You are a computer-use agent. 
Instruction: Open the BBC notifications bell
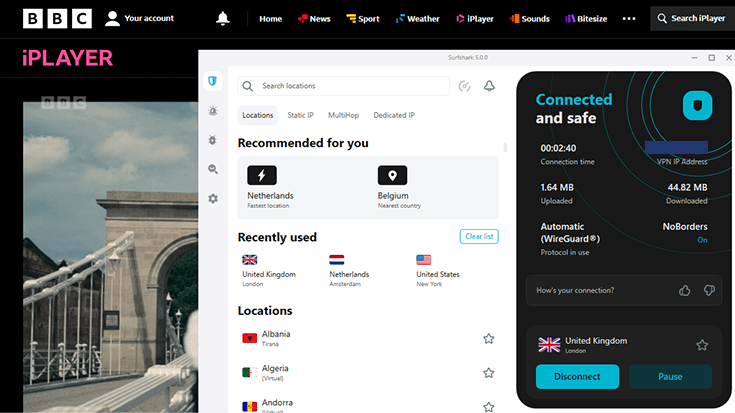(x=223, y=18)
